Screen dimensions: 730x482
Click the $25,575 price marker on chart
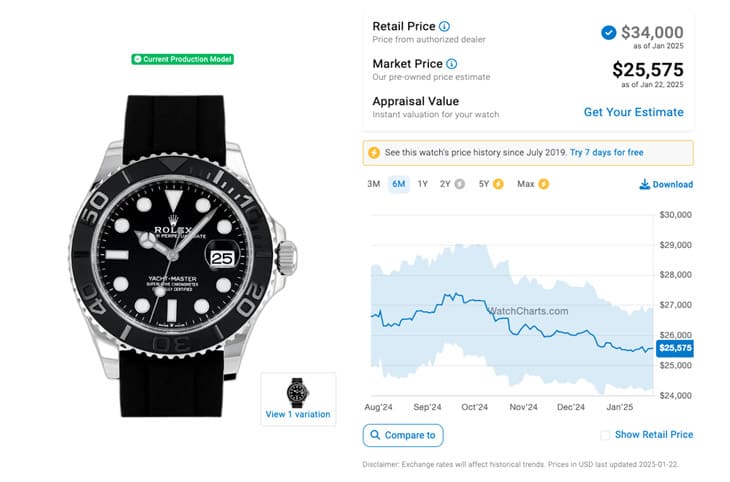[674, 348]
